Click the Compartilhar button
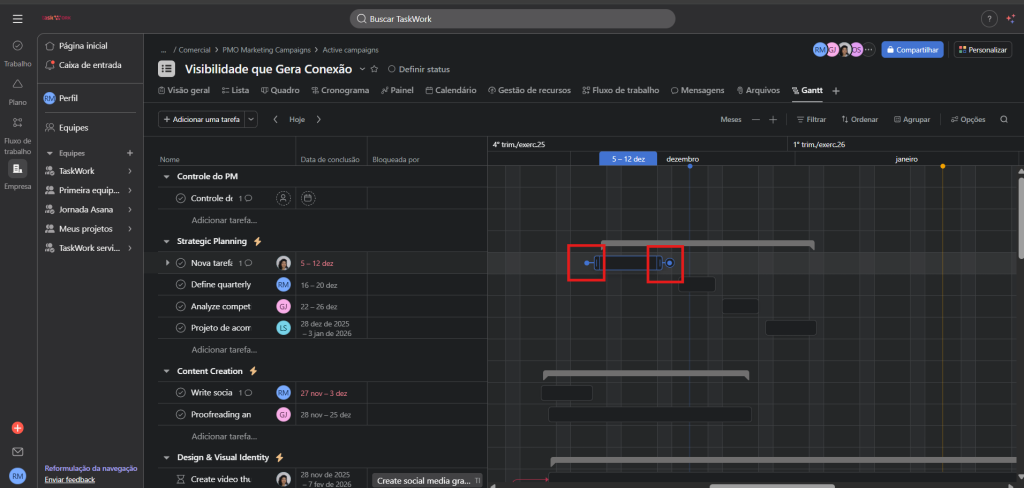 pos(912,49)
